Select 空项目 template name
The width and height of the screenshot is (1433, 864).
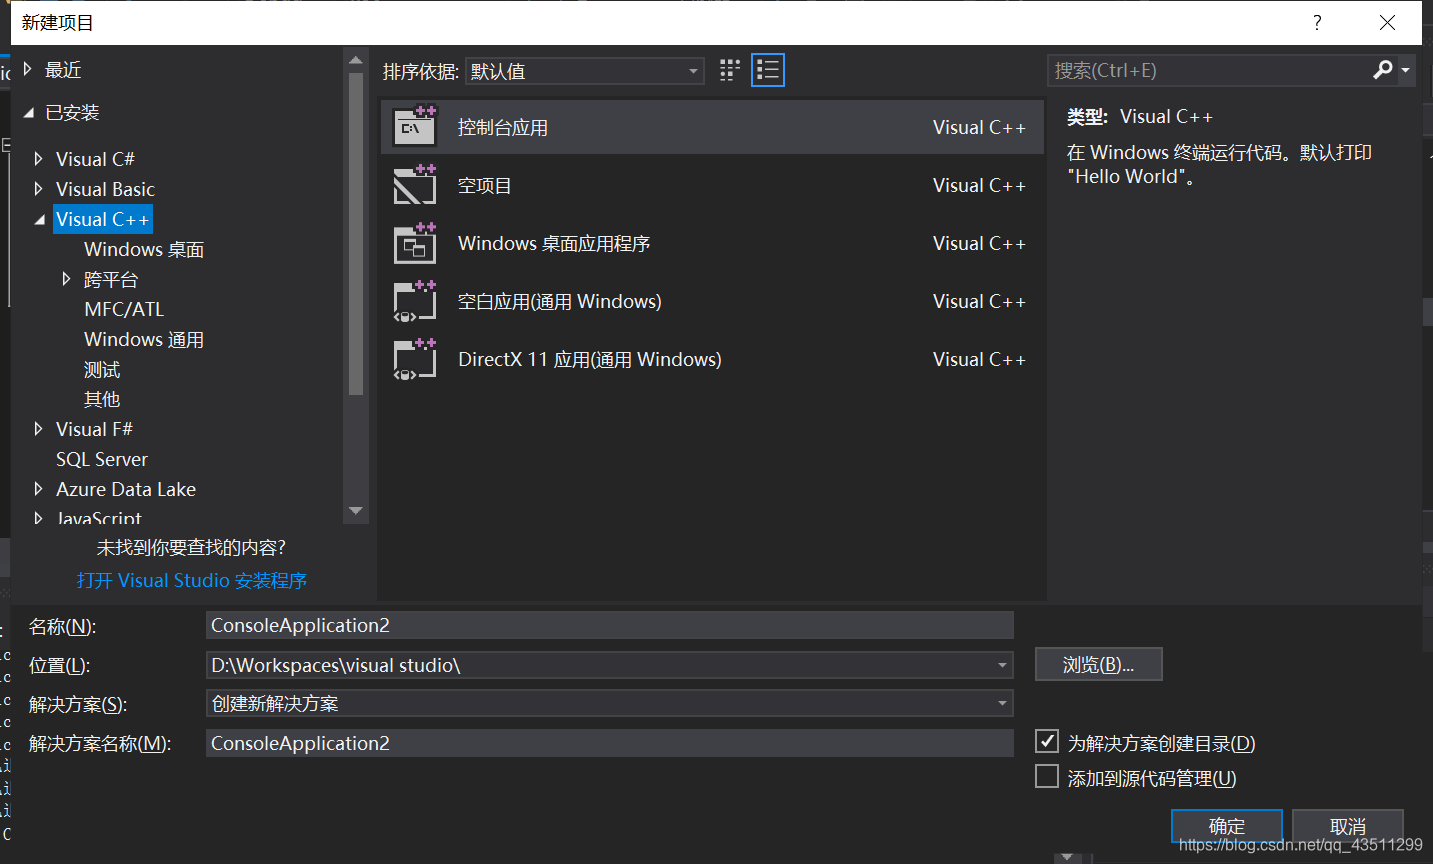(x=485, y=185)
